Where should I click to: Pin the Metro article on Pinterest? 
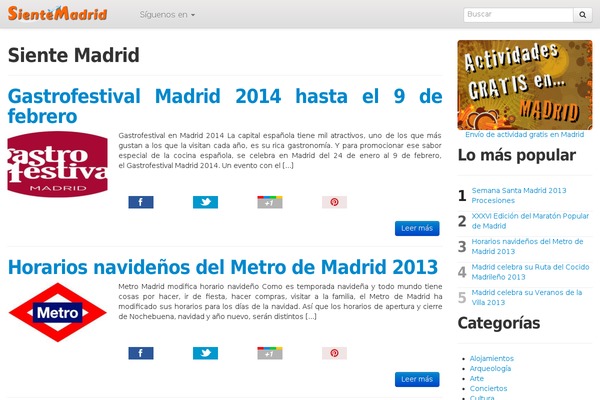334,353
